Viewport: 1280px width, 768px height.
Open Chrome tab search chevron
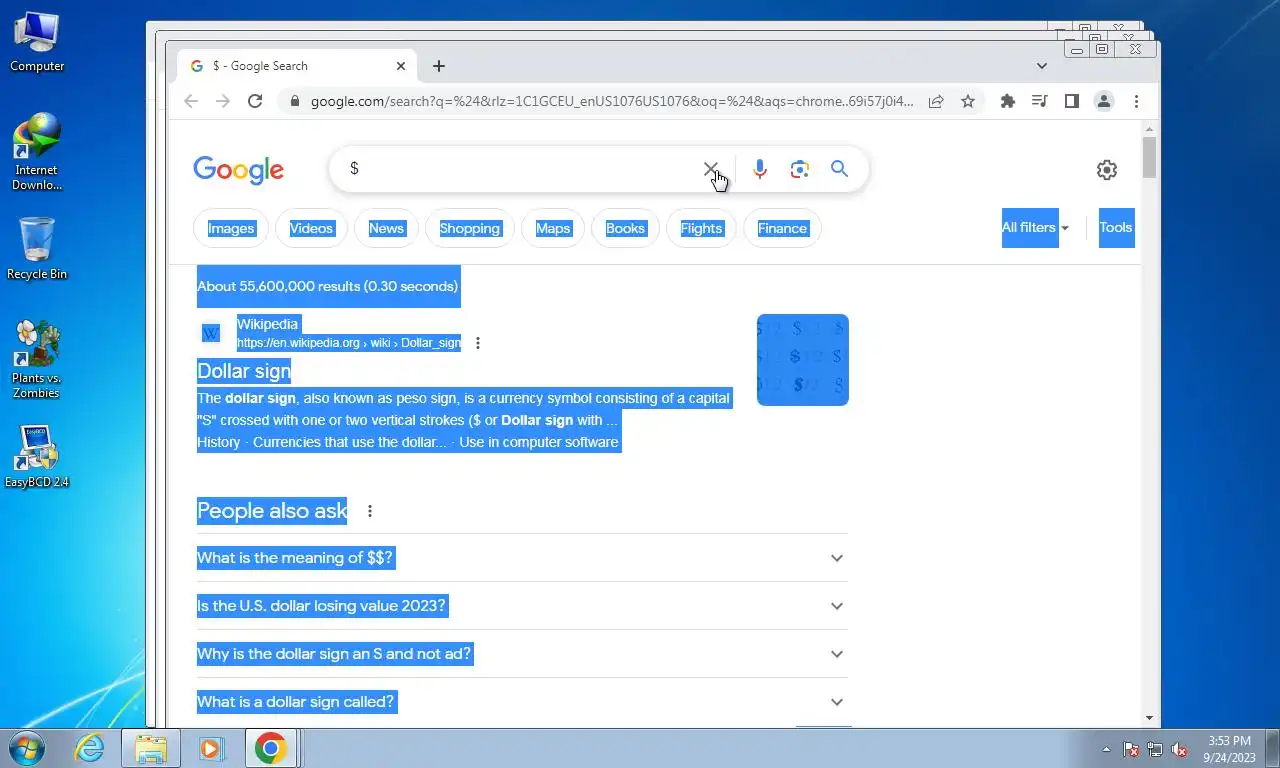[x=1041, y=66]
